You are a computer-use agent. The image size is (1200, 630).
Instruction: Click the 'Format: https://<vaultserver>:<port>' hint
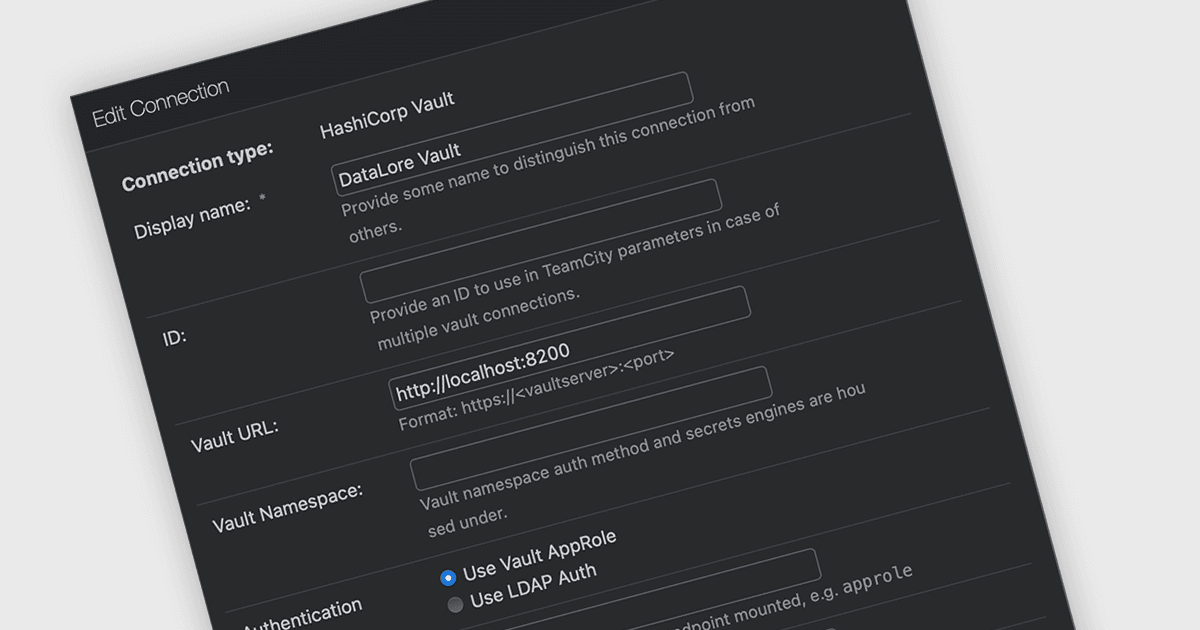[536, 389]
